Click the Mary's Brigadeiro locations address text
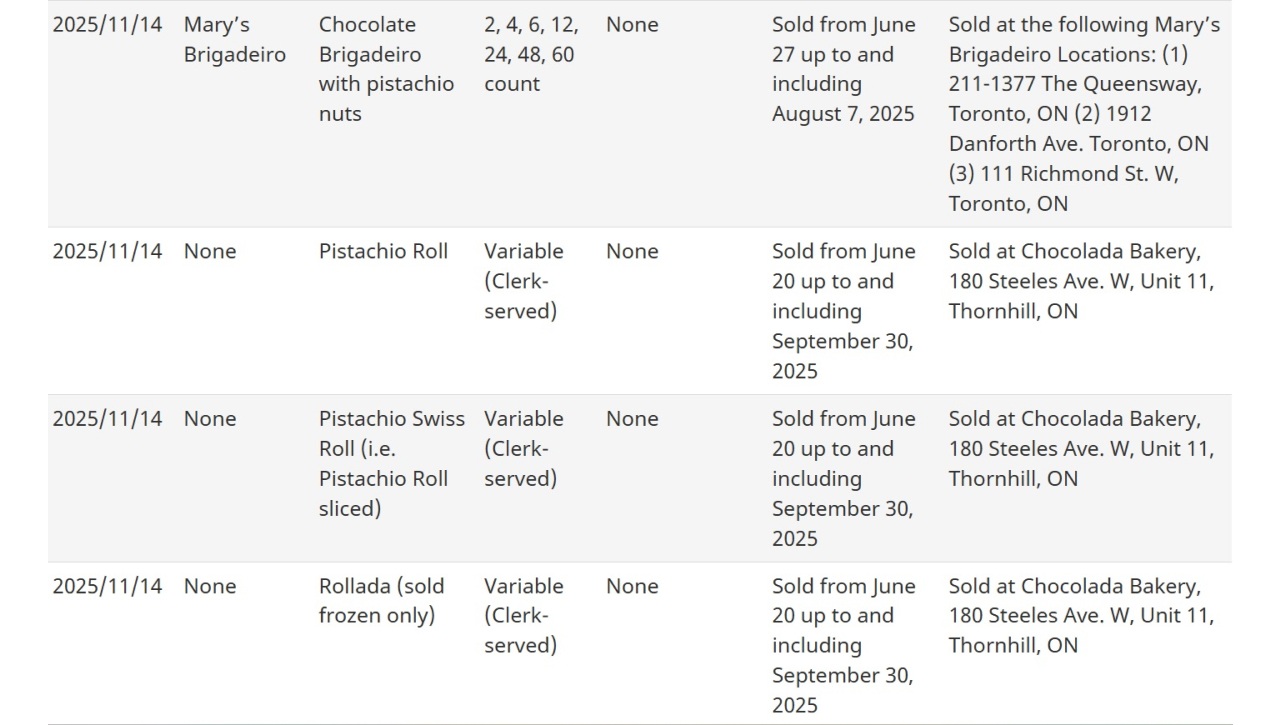The image size is (1280, 725). [x=1084, y=114]
